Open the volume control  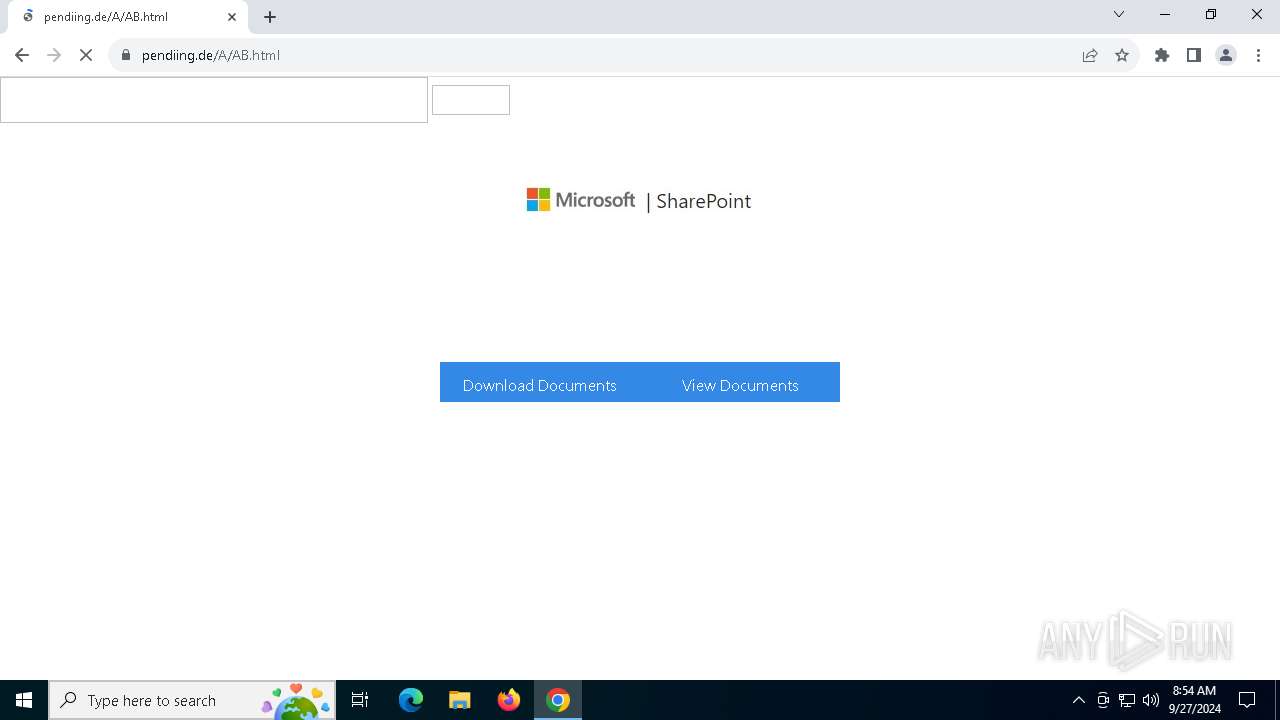coord(1151,700)
